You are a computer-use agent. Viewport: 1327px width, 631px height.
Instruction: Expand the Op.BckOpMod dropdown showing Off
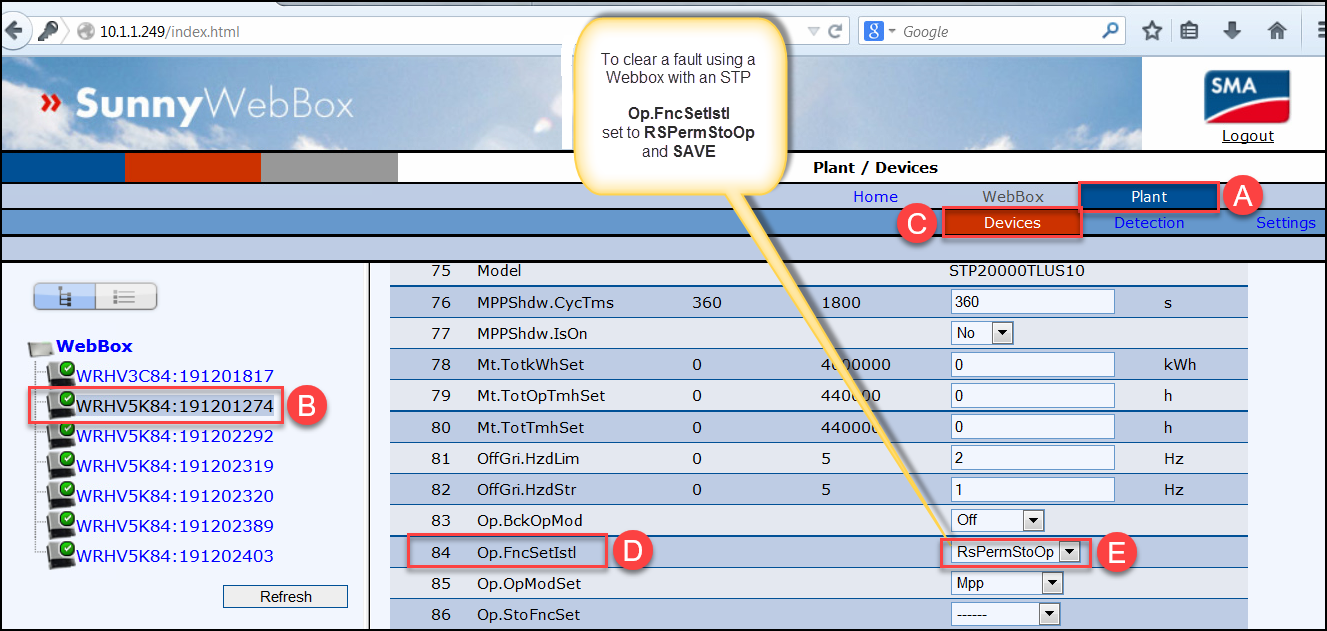click(x=1036, y=520)
